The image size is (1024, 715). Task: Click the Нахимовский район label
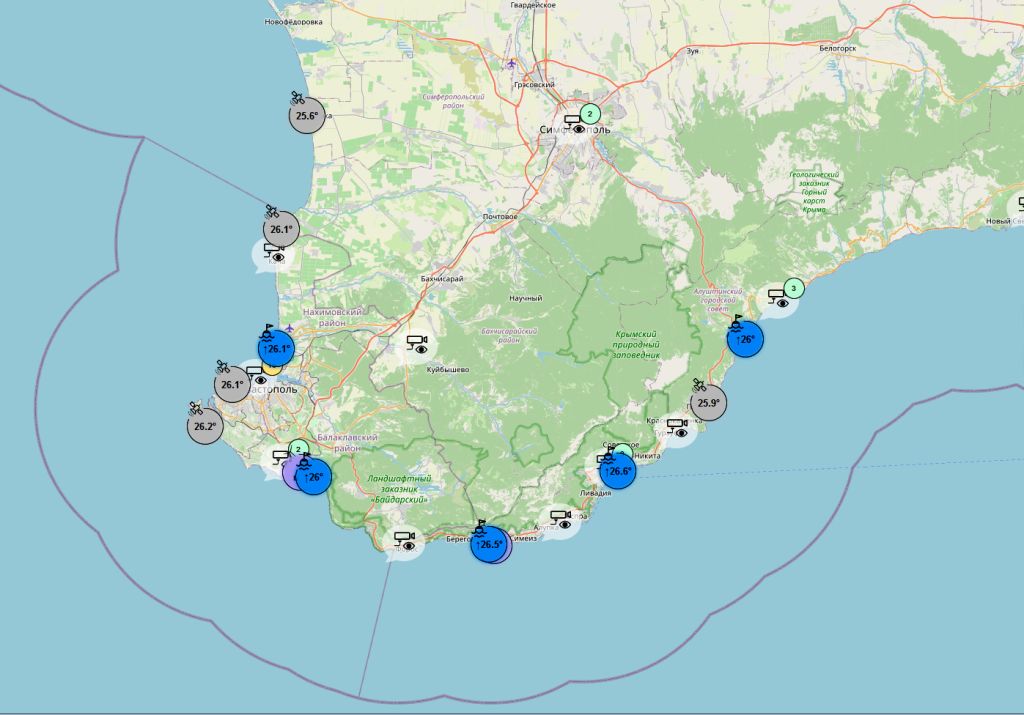[332, 317]
